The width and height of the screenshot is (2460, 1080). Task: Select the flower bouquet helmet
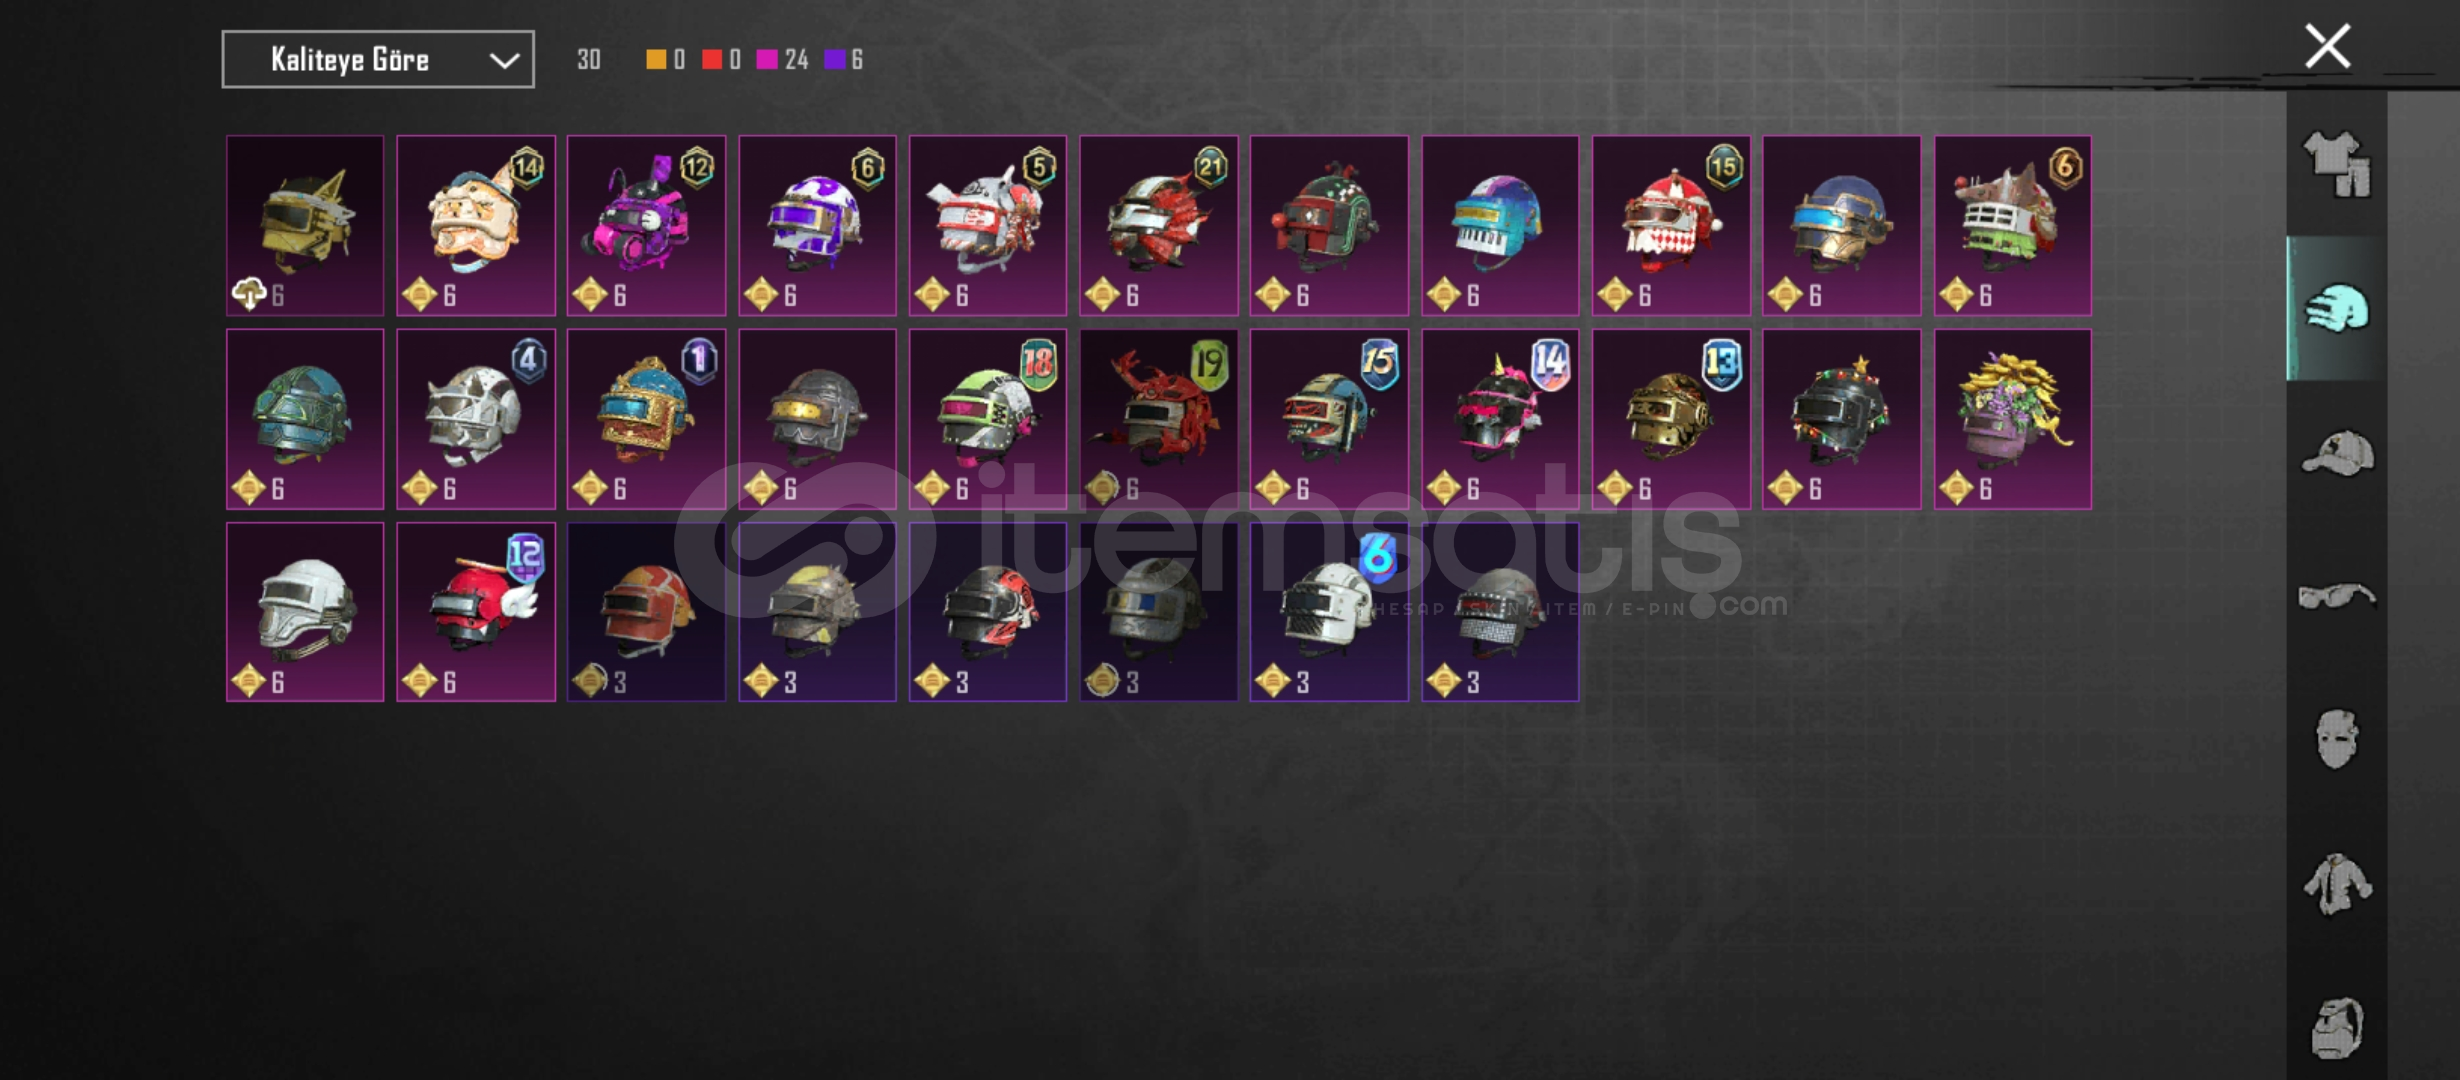point(2012,419)
